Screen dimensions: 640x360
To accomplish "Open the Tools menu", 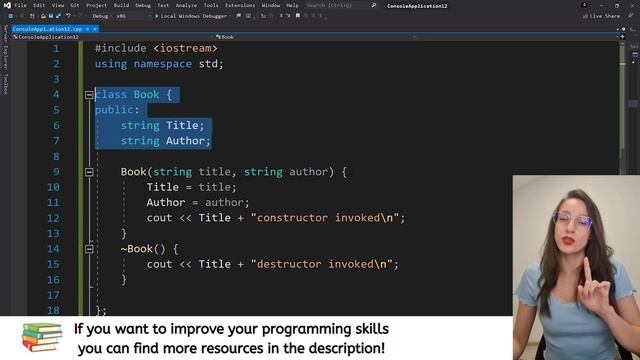I will point(211,5).
